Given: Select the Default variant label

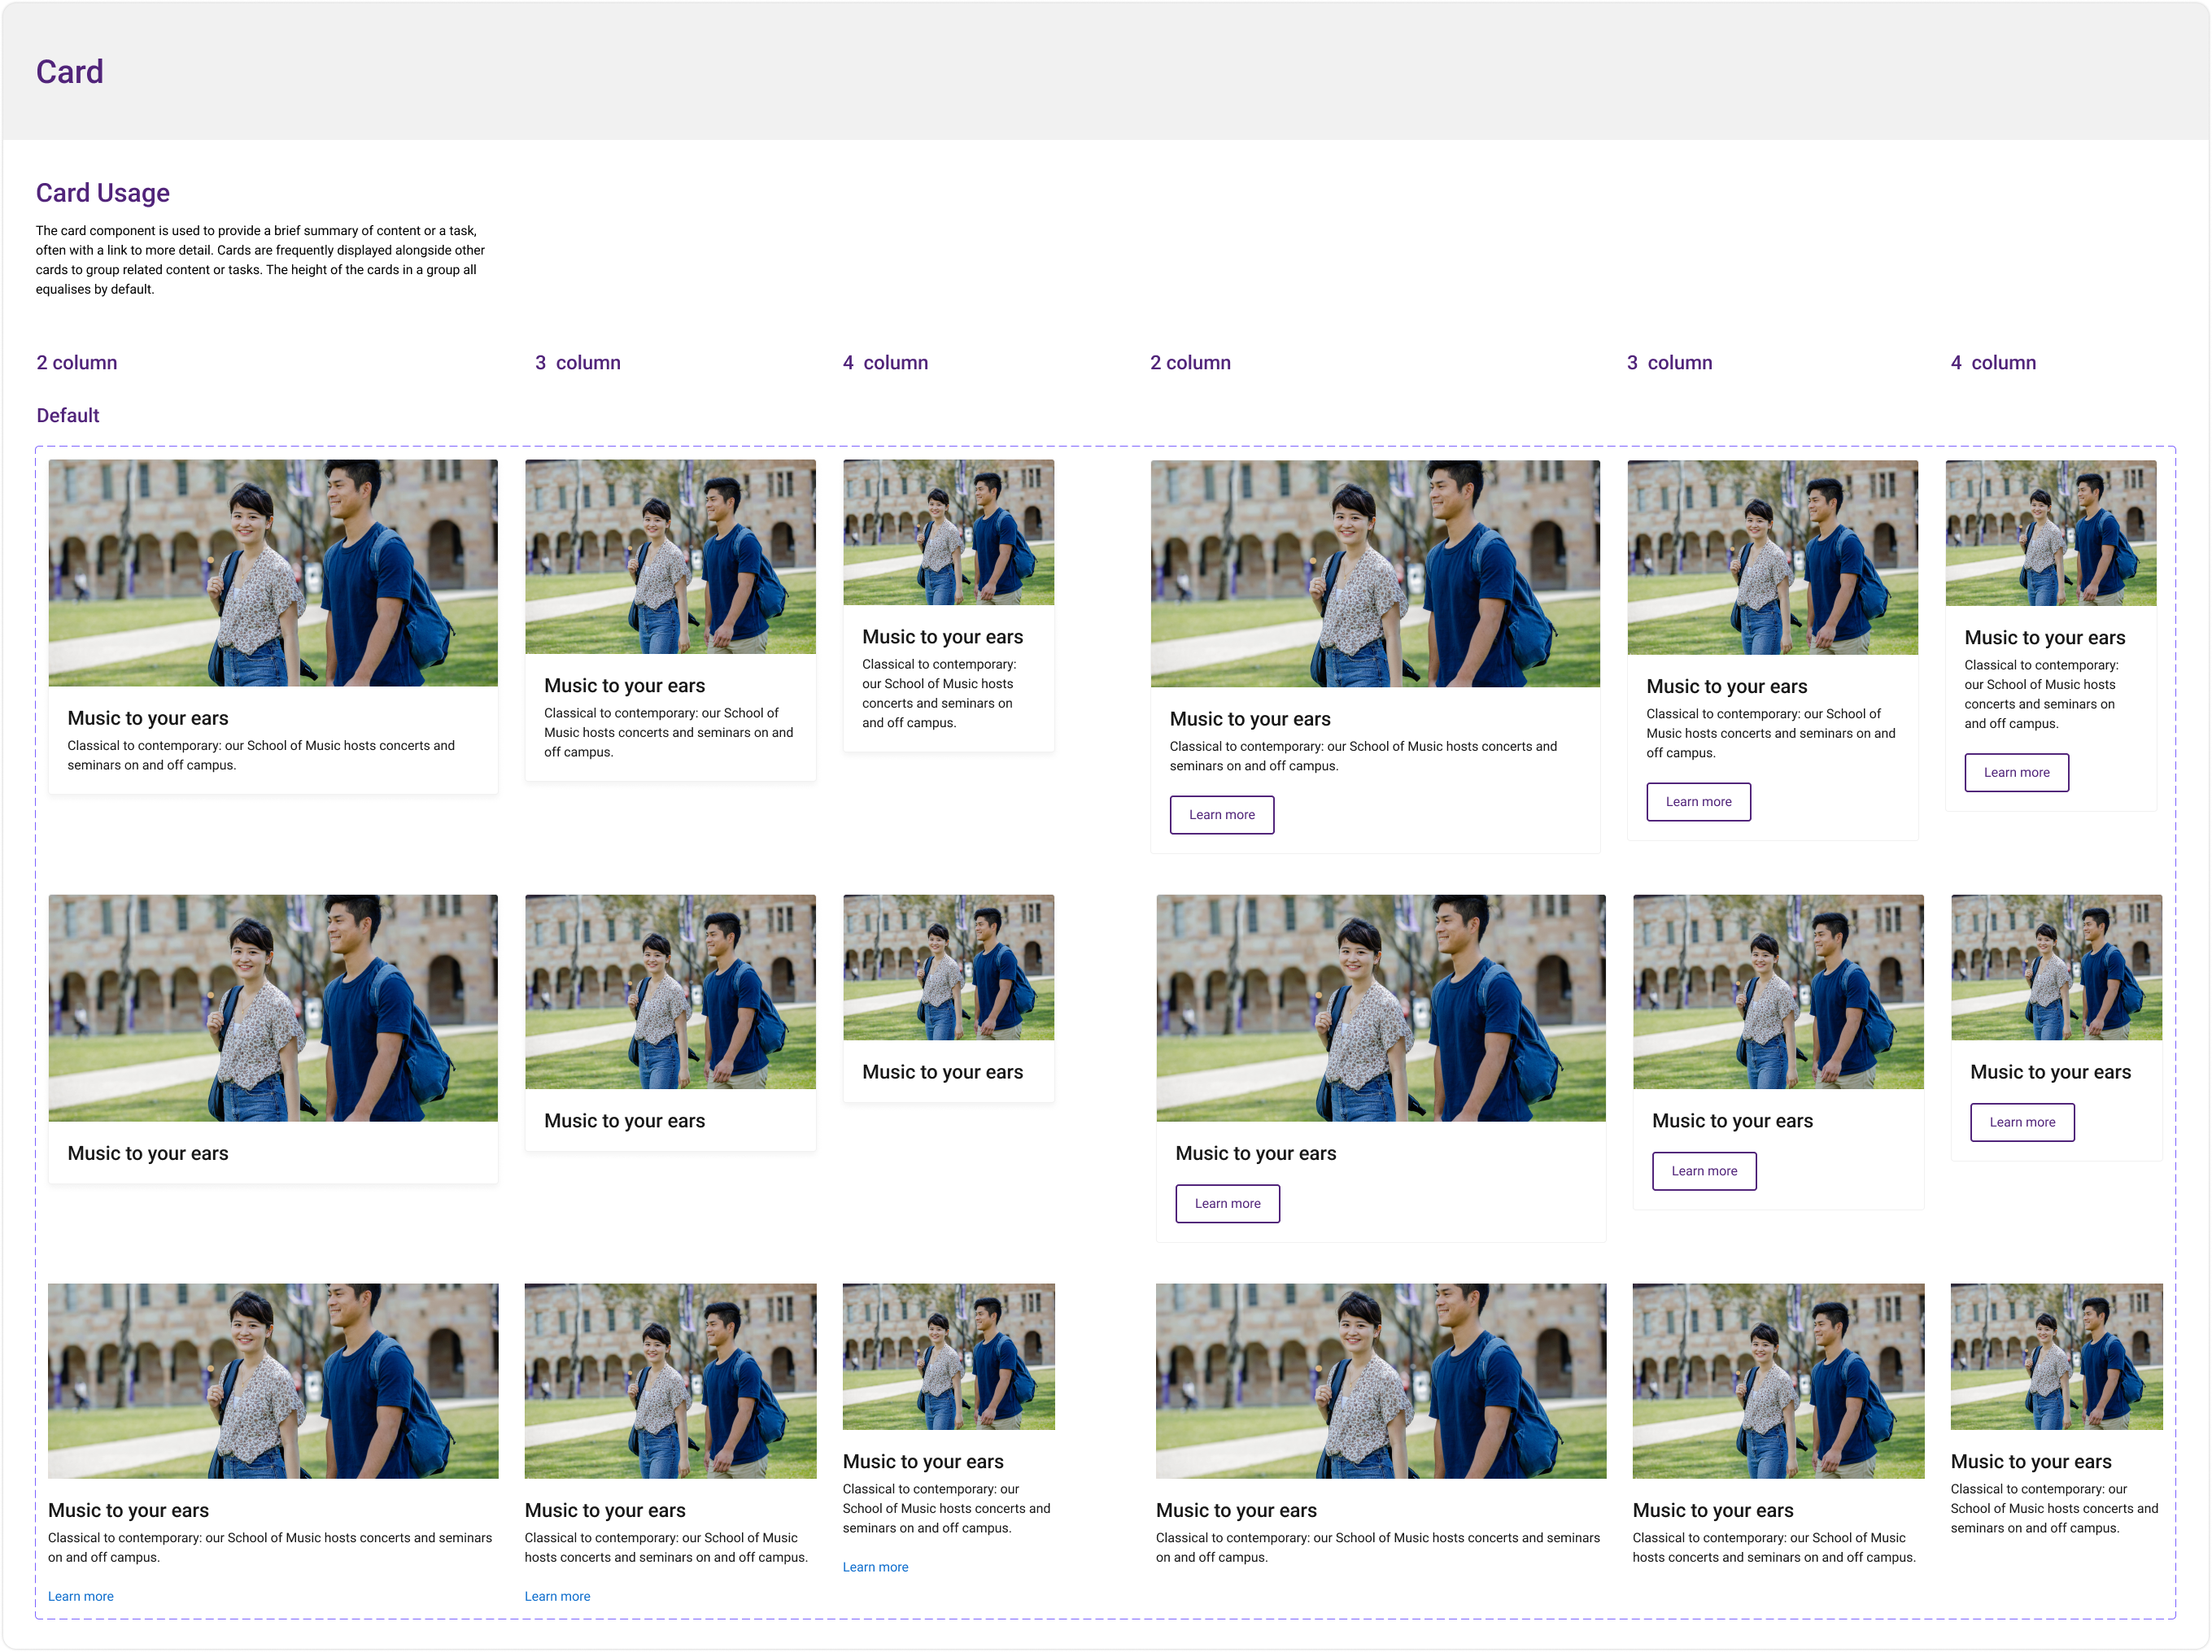Looking at the screenshot, I should click(68, 415).
